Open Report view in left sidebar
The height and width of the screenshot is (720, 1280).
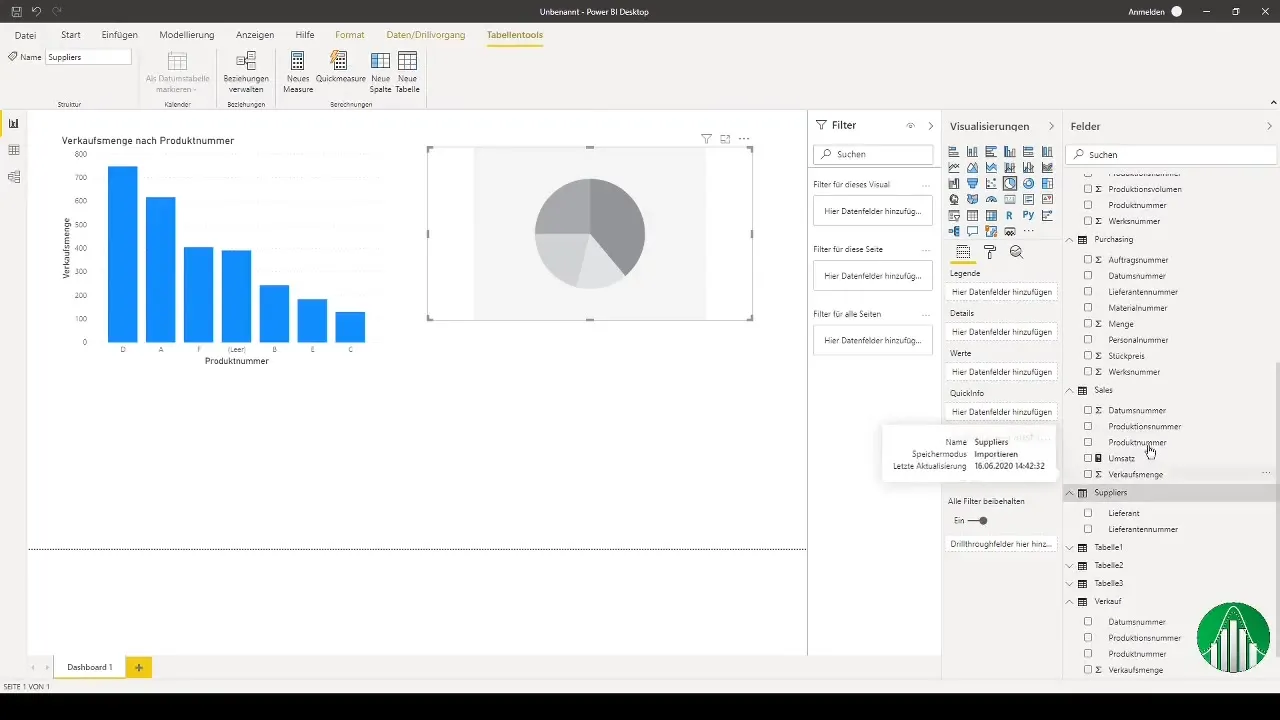pos(13,123)
